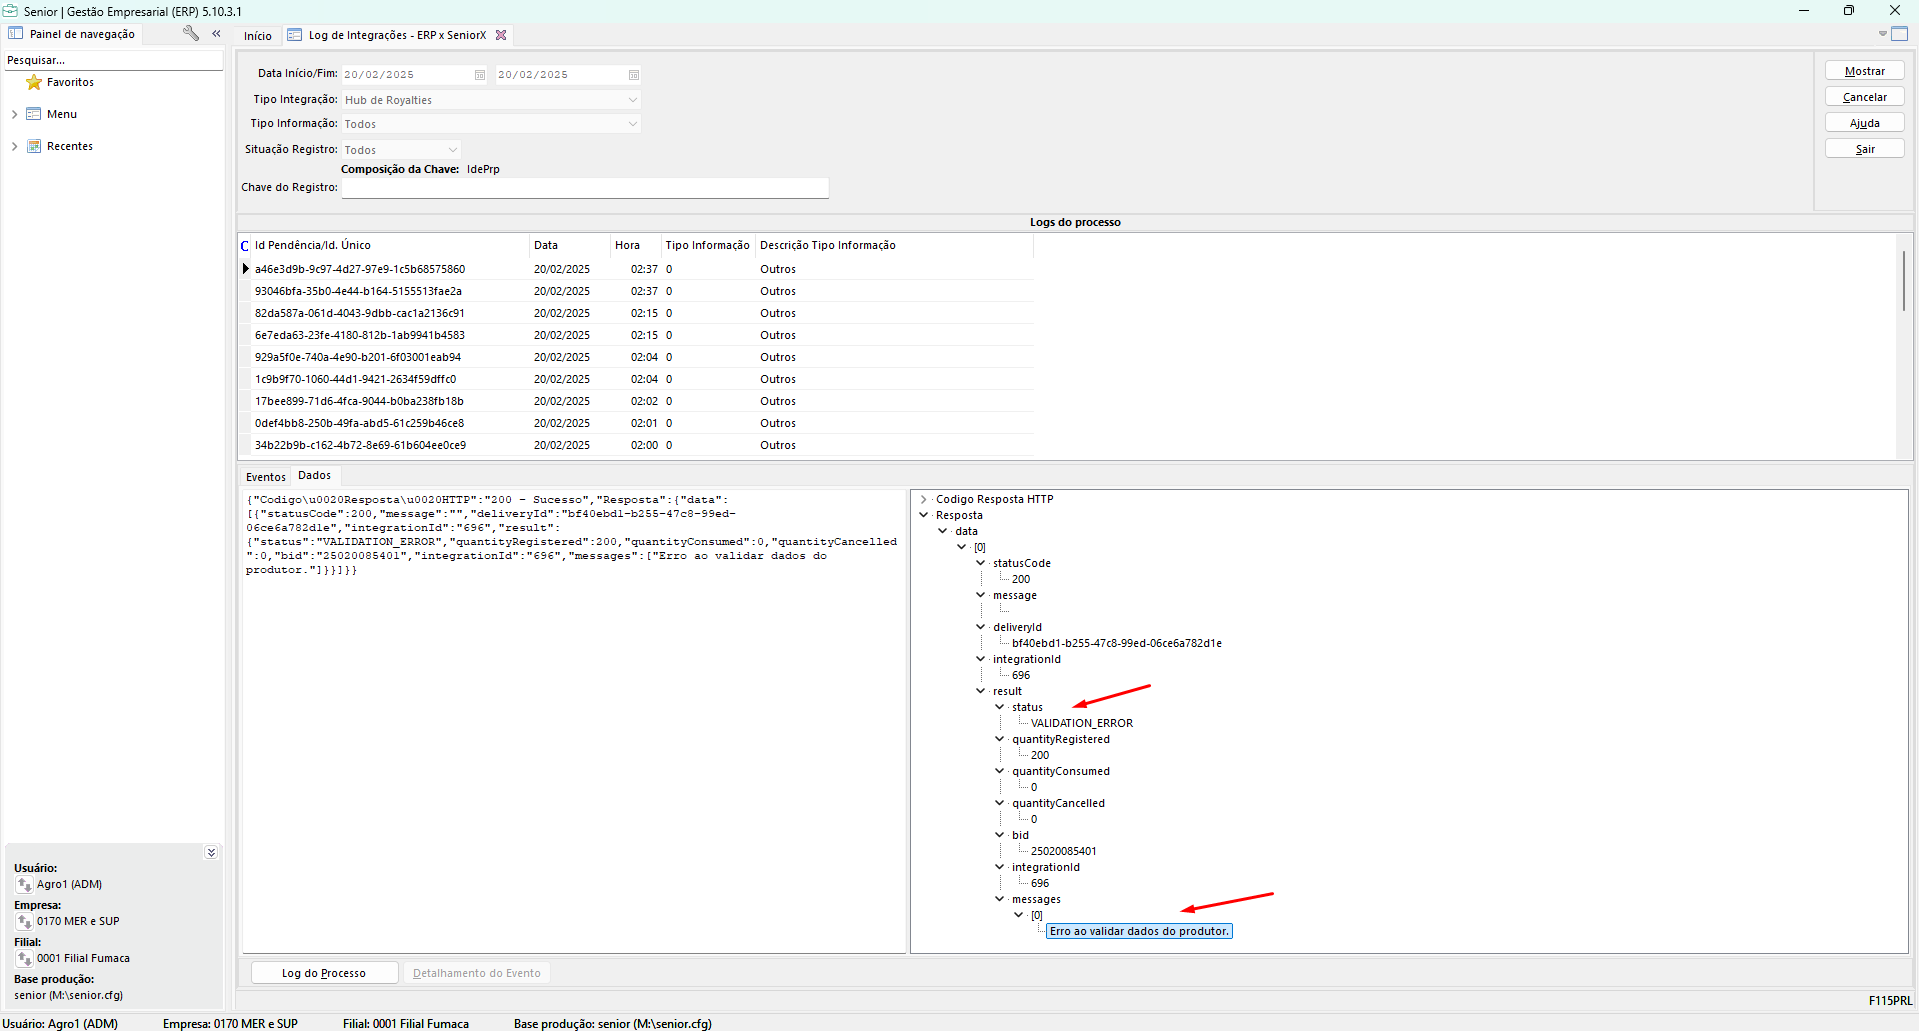The height and width of the screenshot is (1031, 1919).
Task: Click the wrench settings icon in navigation panel
Action: pyautogui.click(x=191, y=33)
